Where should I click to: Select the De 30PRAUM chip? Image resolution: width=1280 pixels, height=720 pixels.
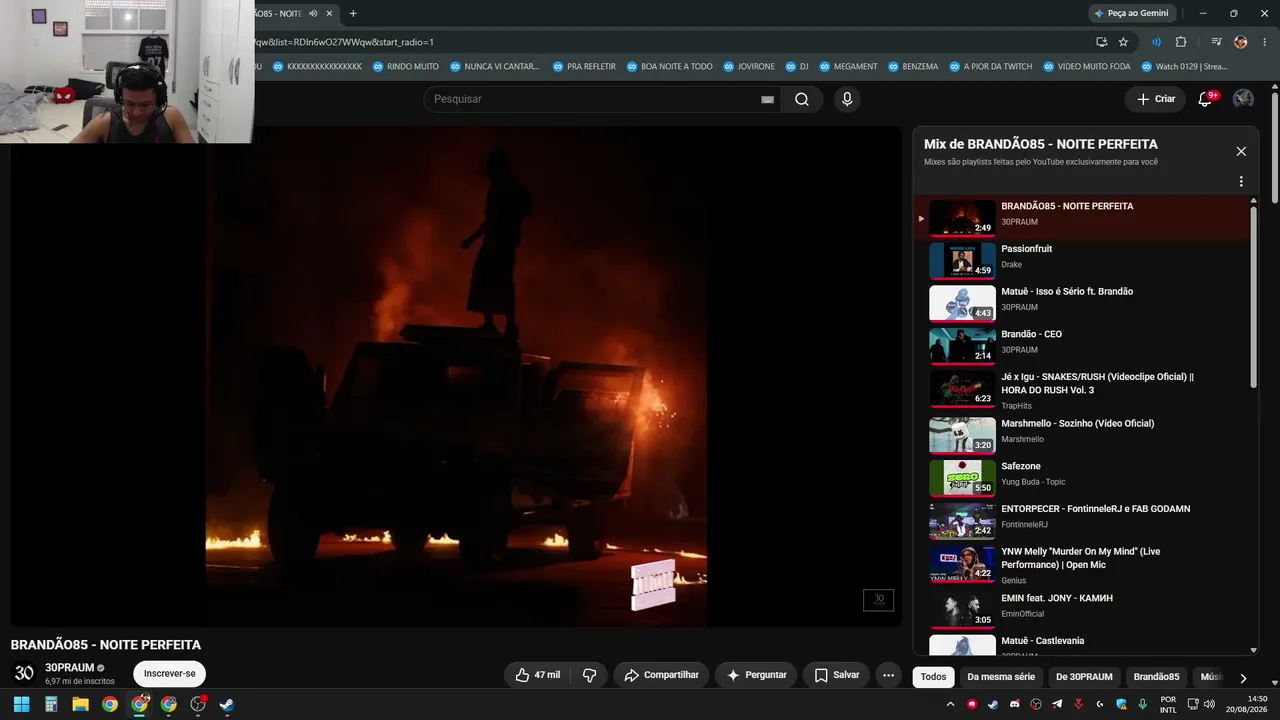click(1084, 677)
